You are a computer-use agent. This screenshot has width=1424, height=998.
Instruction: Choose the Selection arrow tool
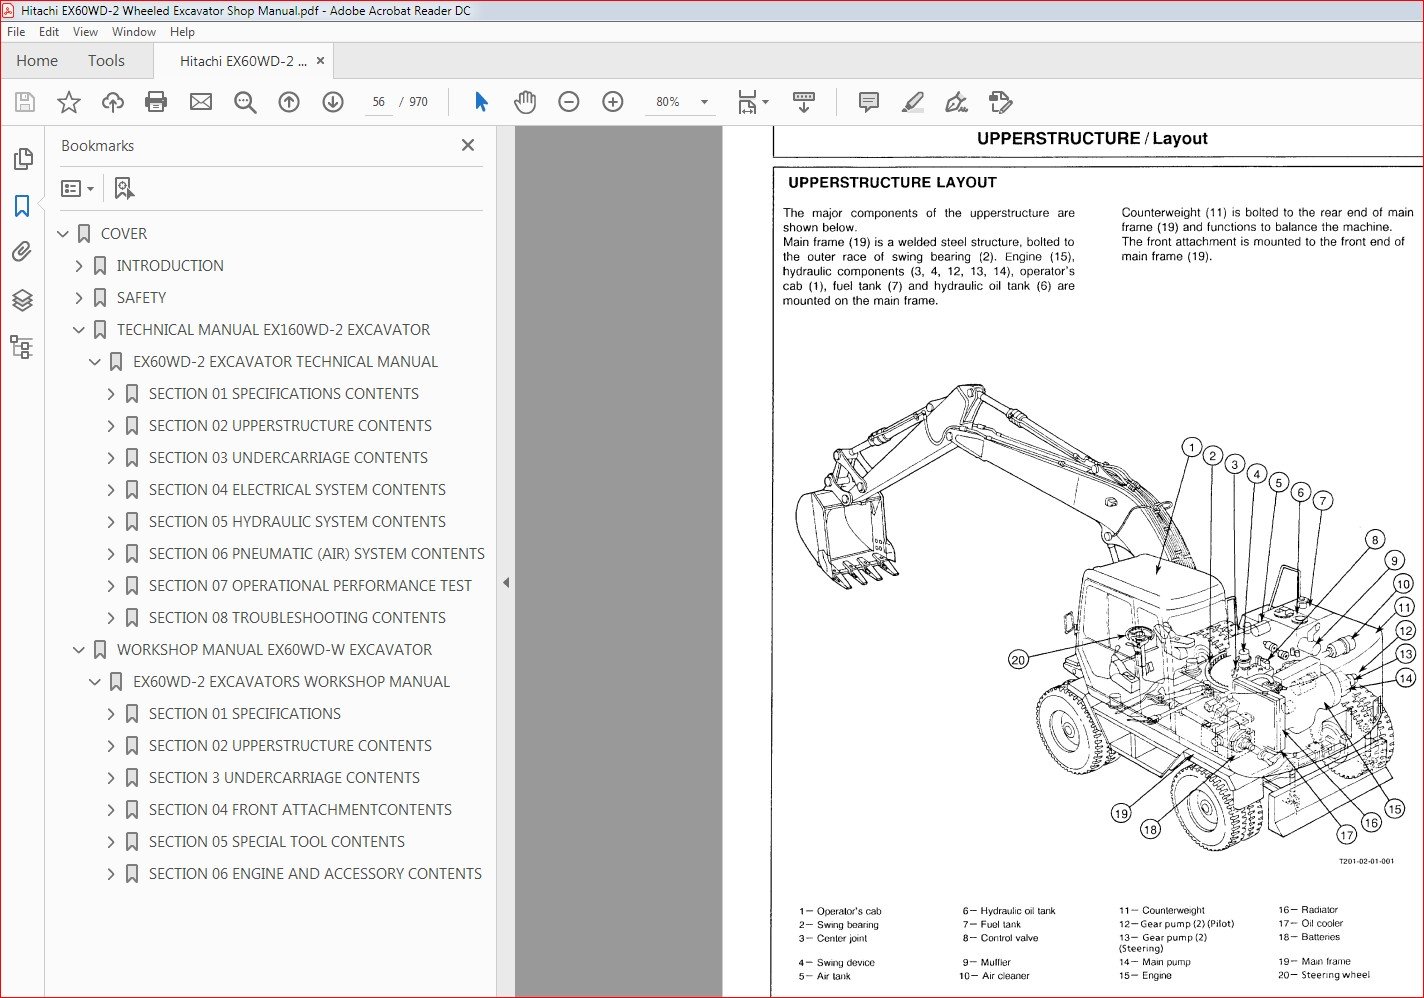tap(481, 102)
